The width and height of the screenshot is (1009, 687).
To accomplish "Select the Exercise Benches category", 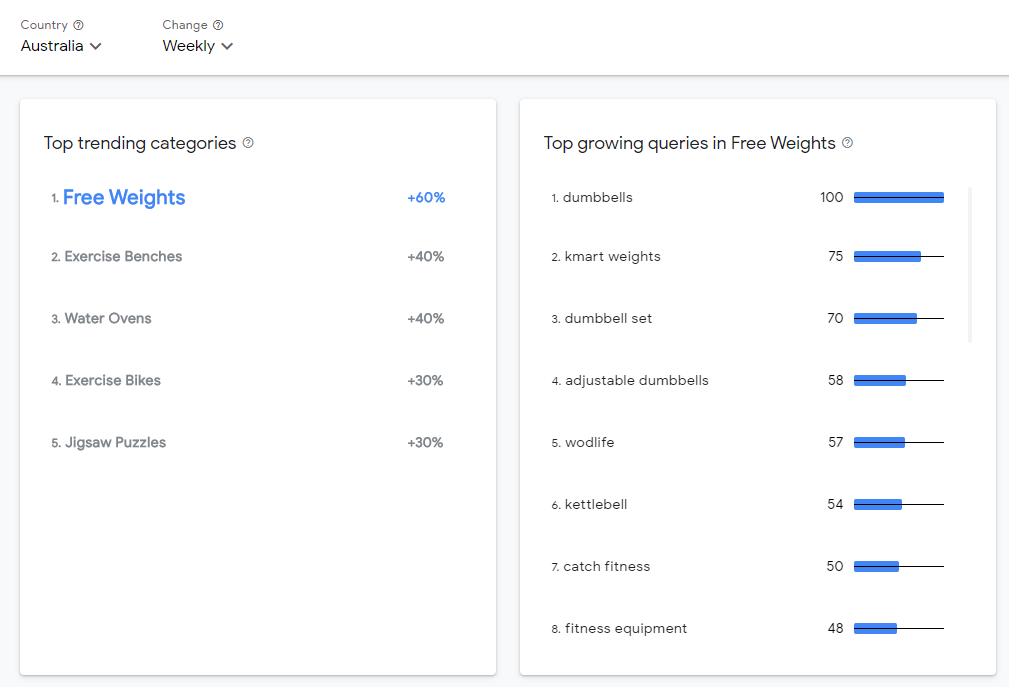I will (123, 257).
